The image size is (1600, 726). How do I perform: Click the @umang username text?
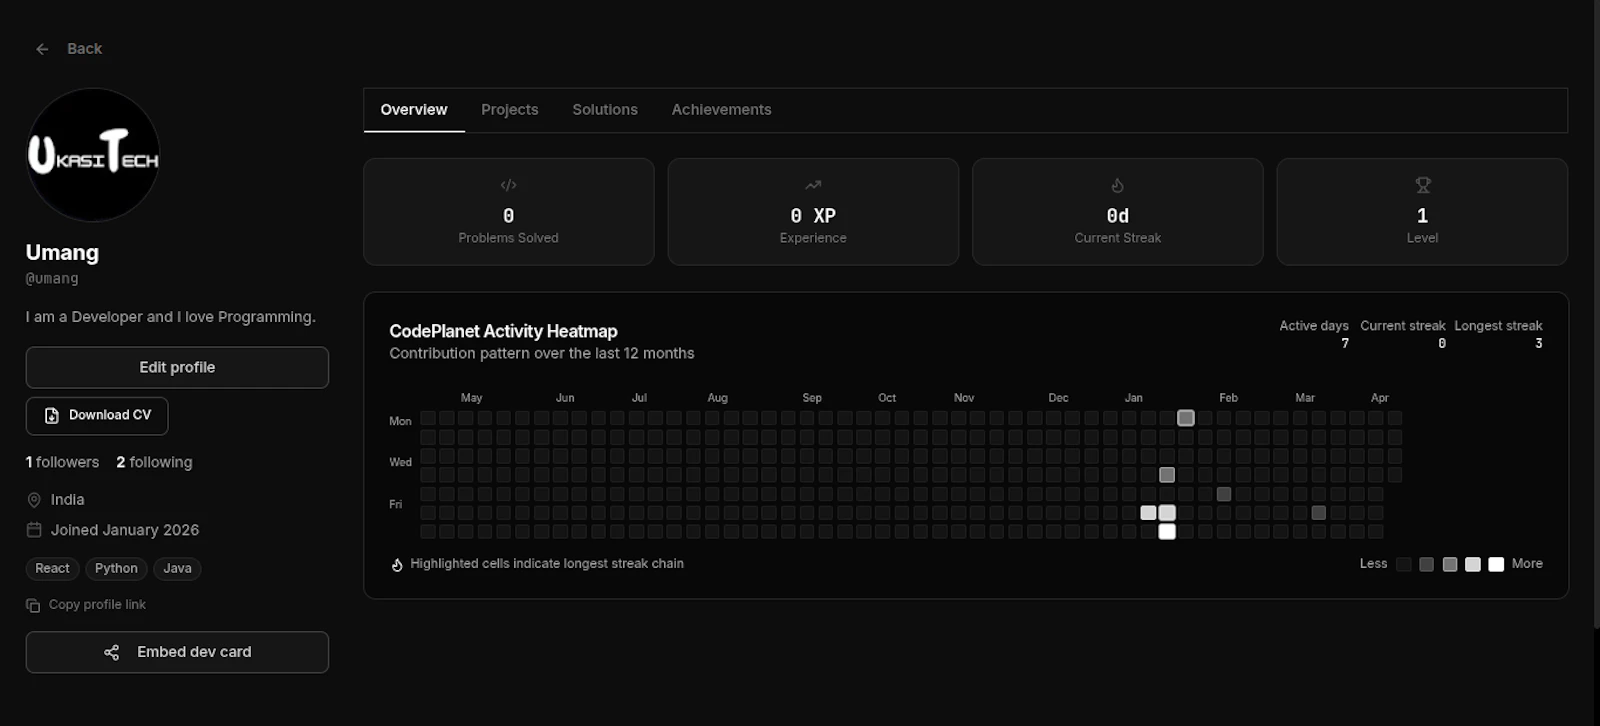52,279
